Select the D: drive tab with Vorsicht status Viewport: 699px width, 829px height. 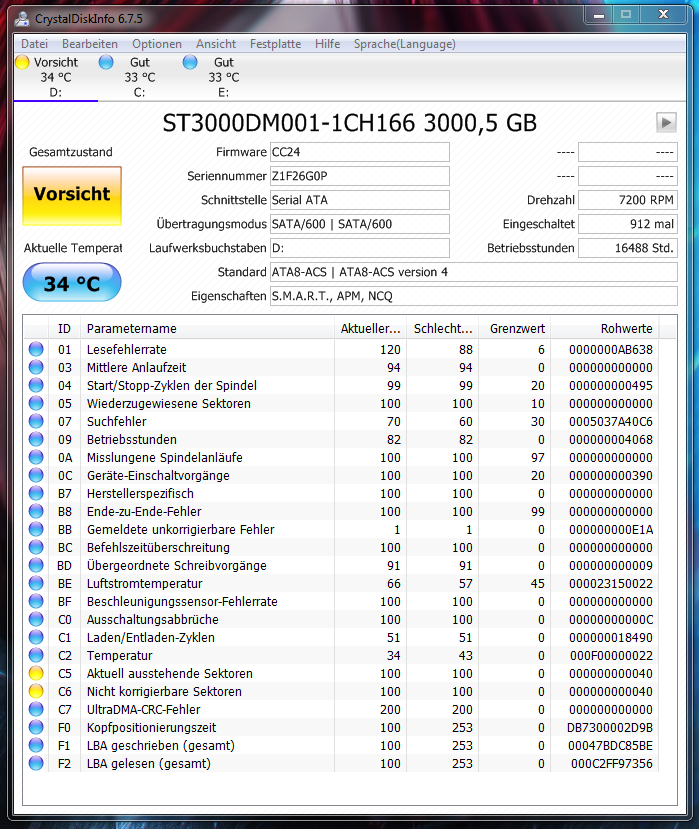tap(56, 77)
